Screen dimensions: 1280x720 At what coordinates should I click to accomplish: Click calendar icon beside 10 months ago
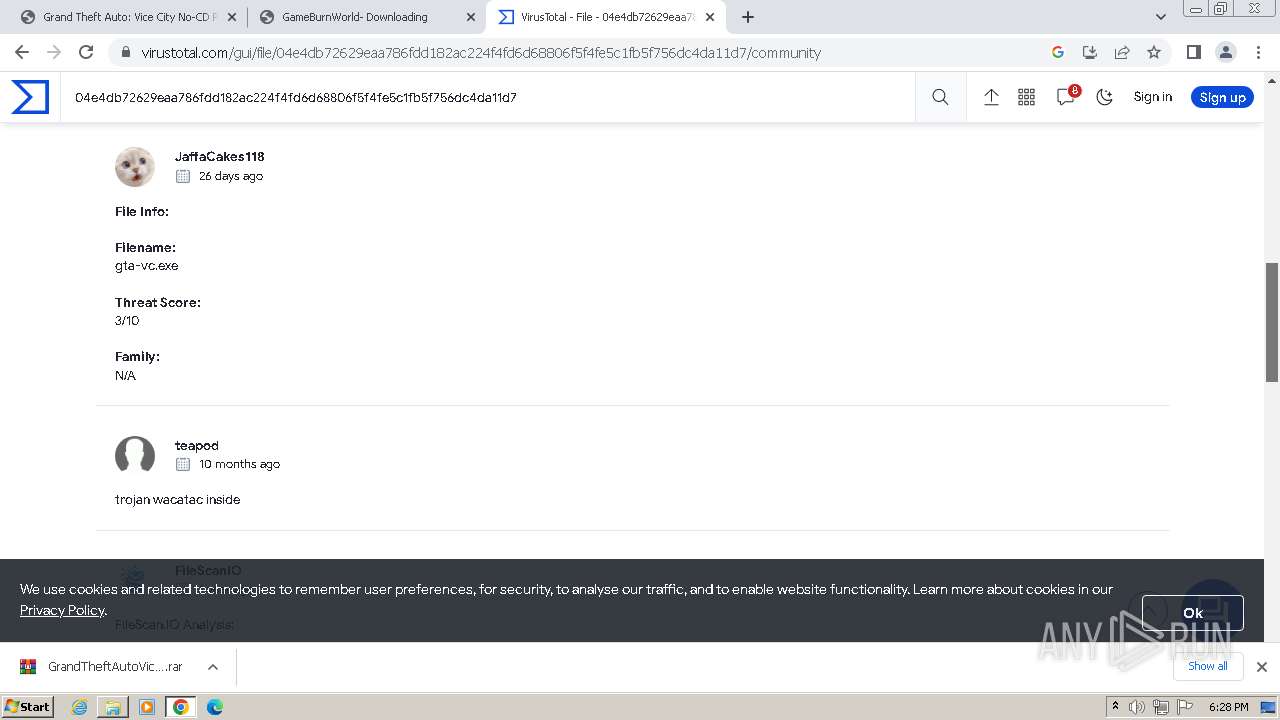[183, 464]
